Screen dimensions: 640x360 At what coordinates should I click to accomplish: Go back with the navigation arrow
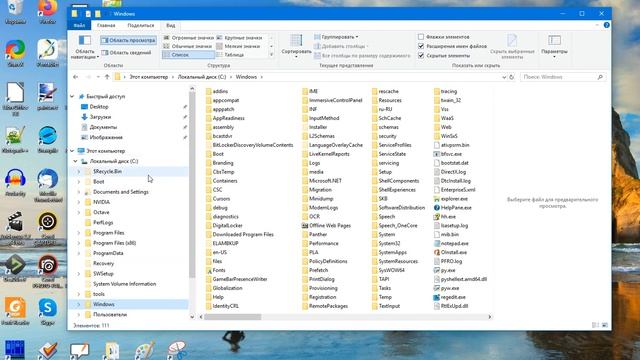pos(76,77)
